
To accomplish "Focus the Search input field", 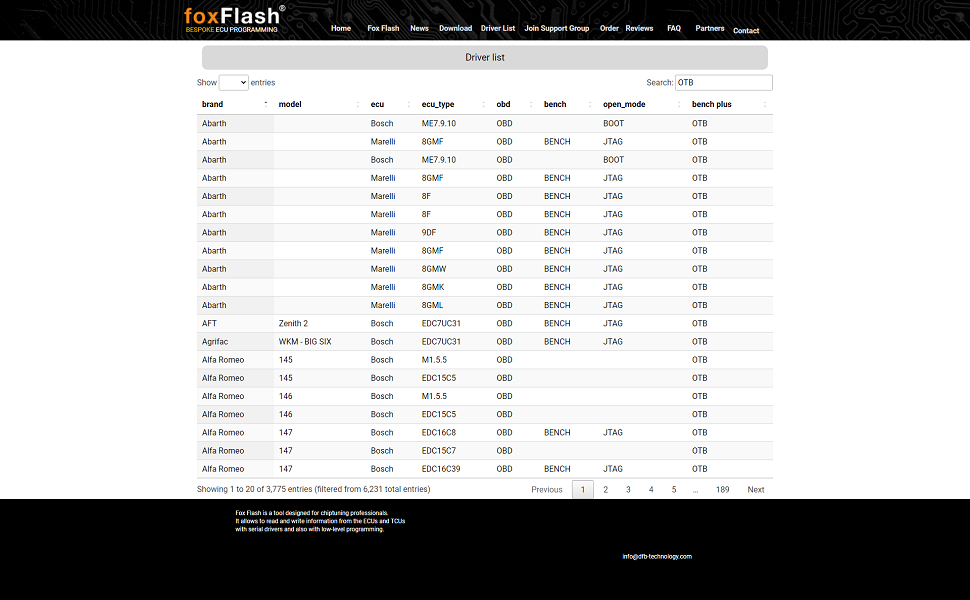I will point(724,82).
